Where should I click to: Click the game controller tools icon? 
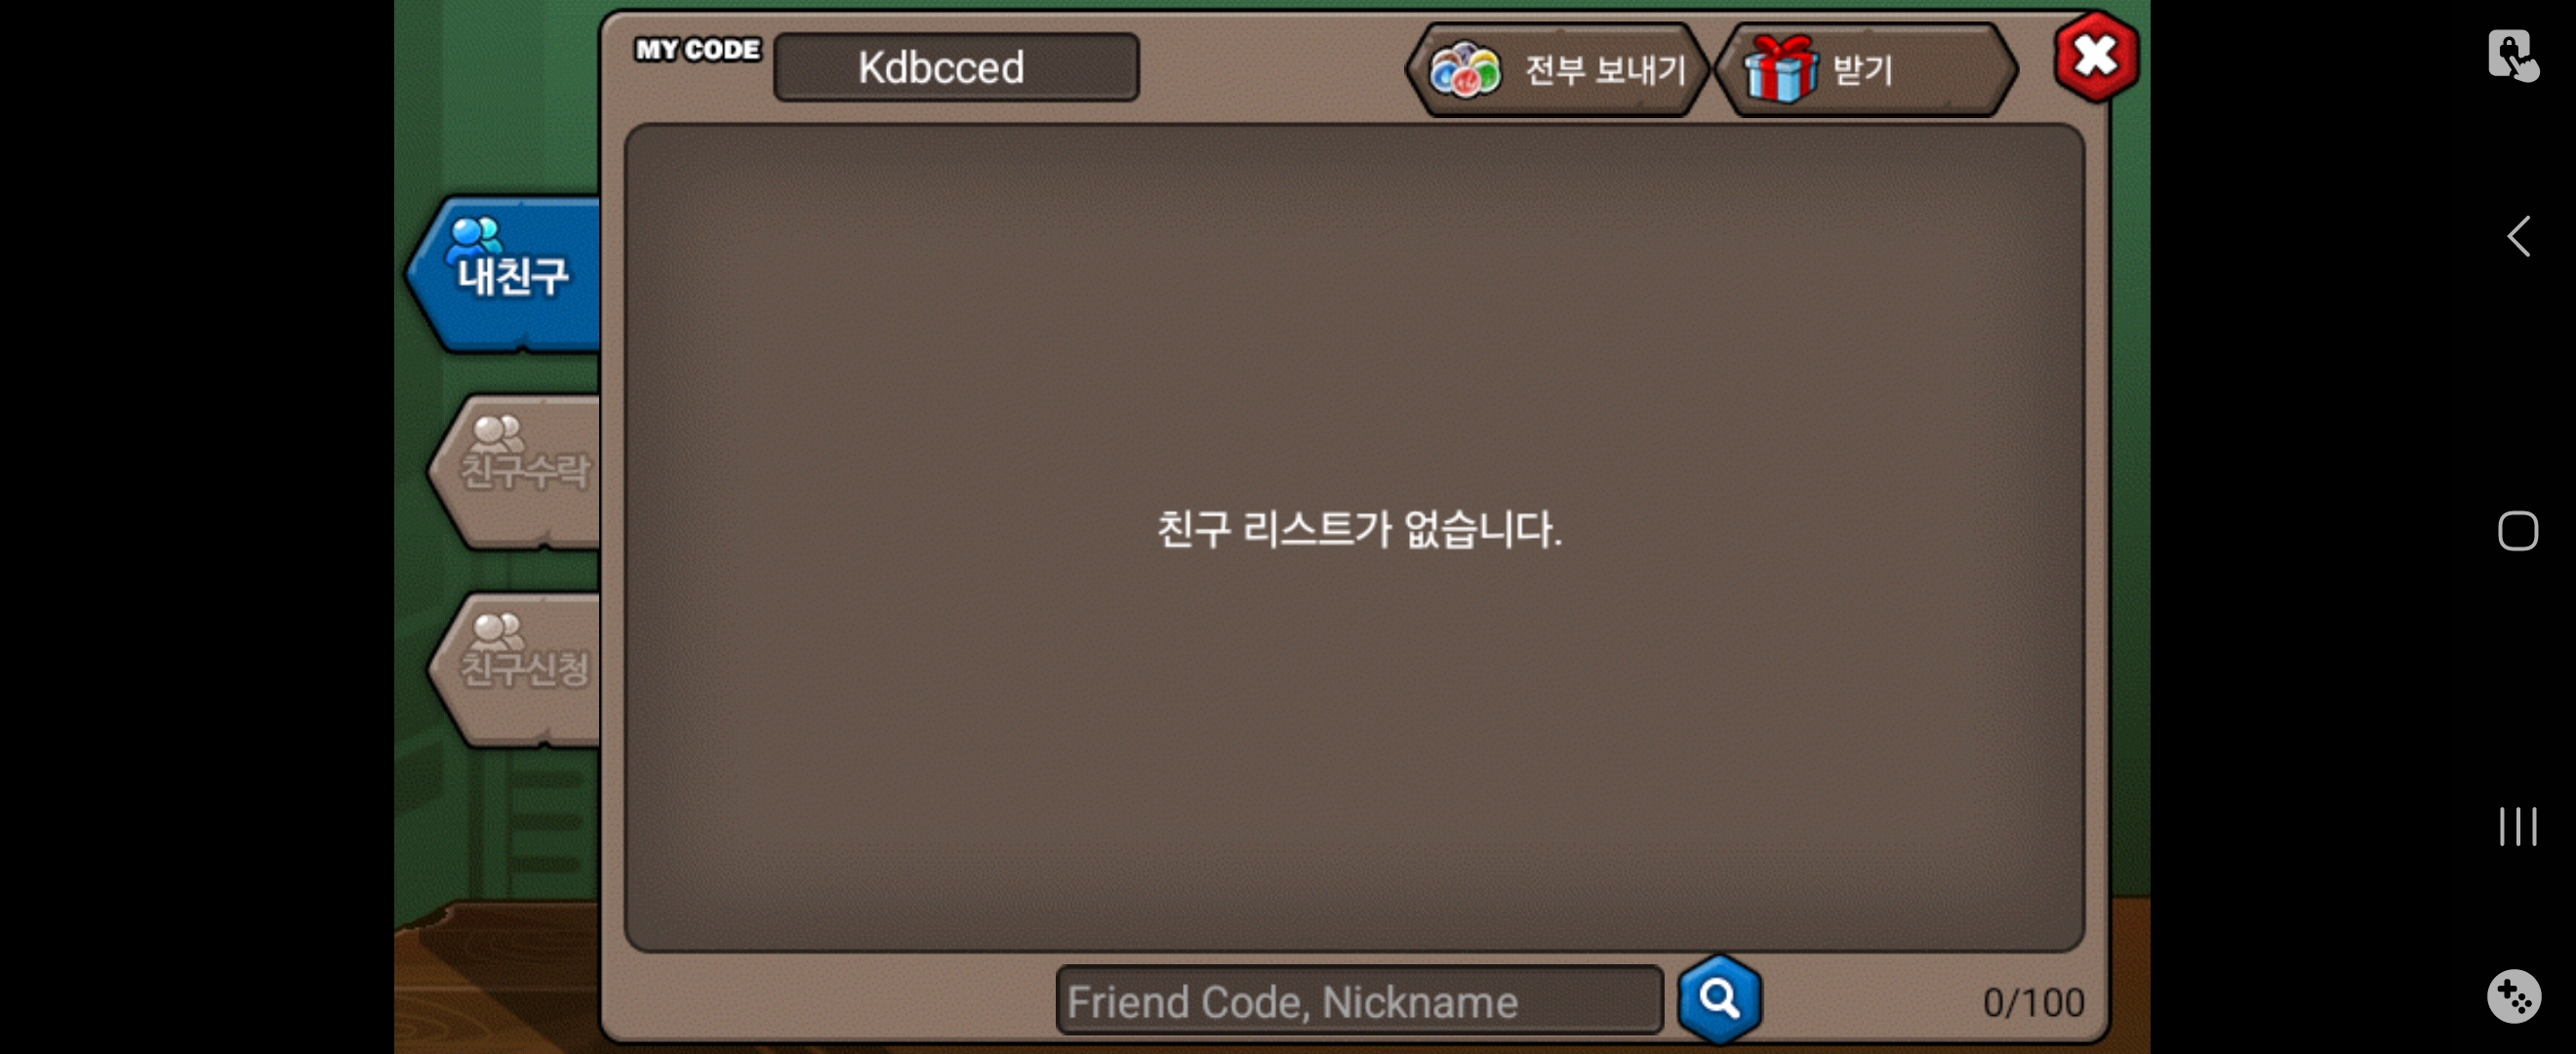tap(2513, 996)
